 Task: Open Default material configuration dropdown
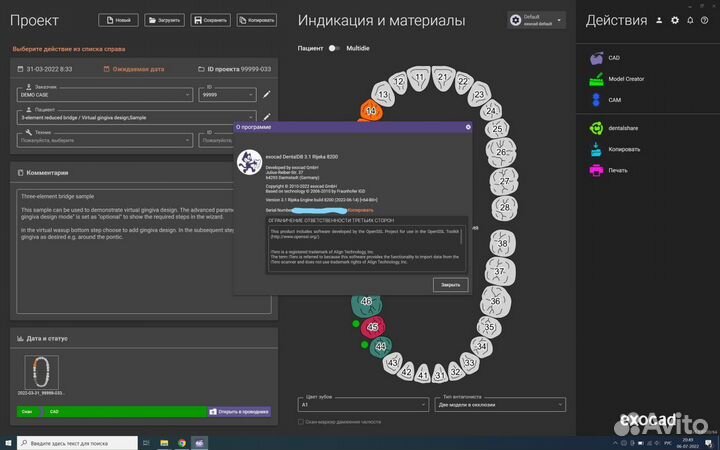point(536,20)
